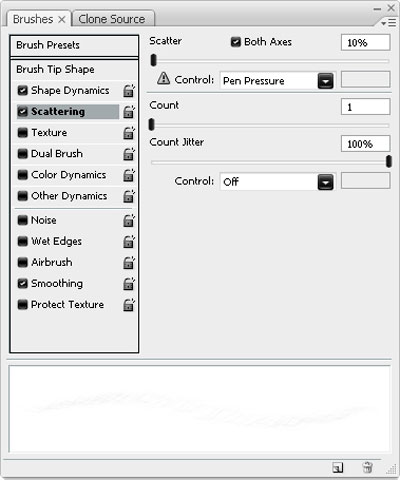Toggle lock icon next to Shape Dynamics

tap(129, 91)
